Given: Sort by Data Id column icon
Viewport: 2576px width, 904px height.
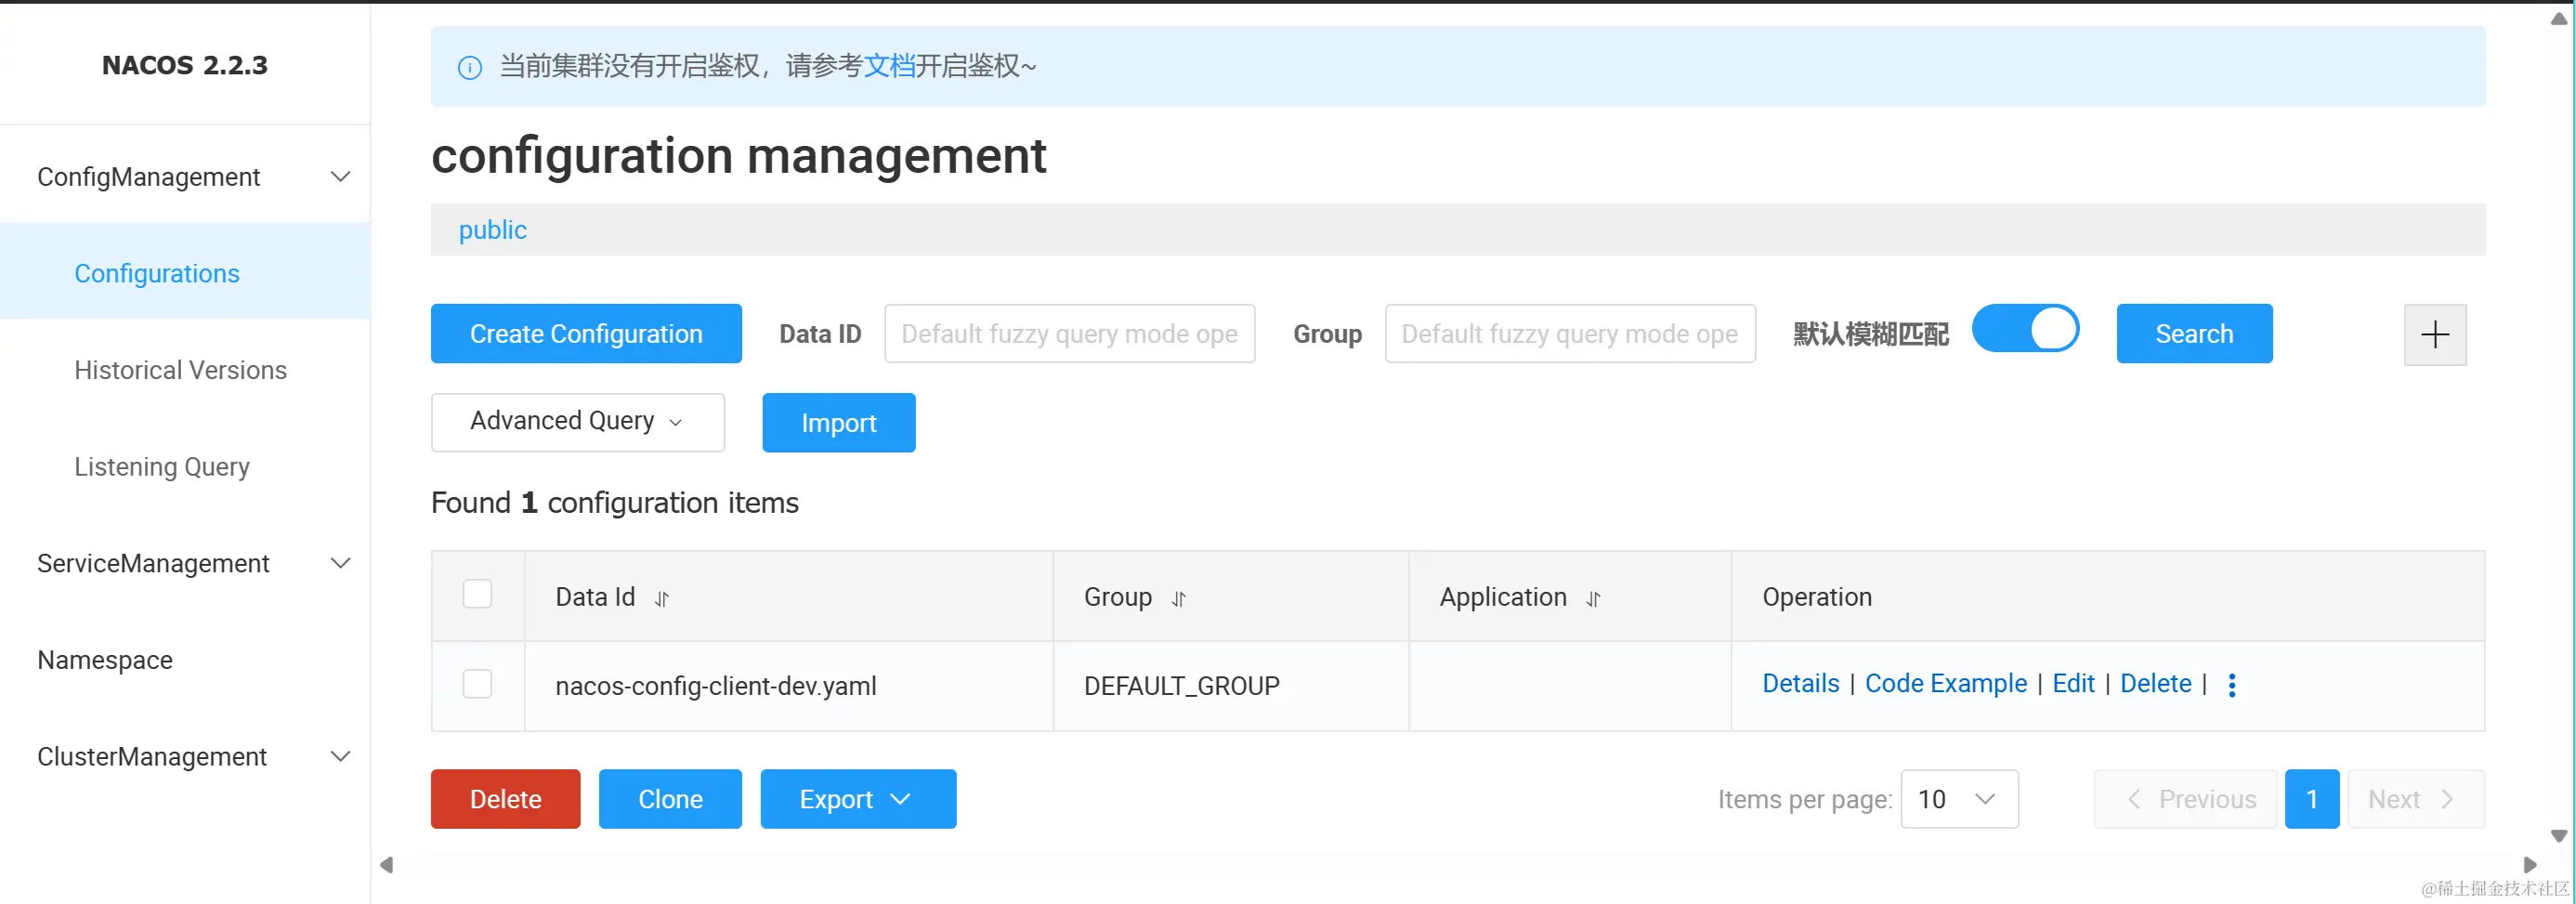Looking at the screenshot, I should tap(662, 599).
